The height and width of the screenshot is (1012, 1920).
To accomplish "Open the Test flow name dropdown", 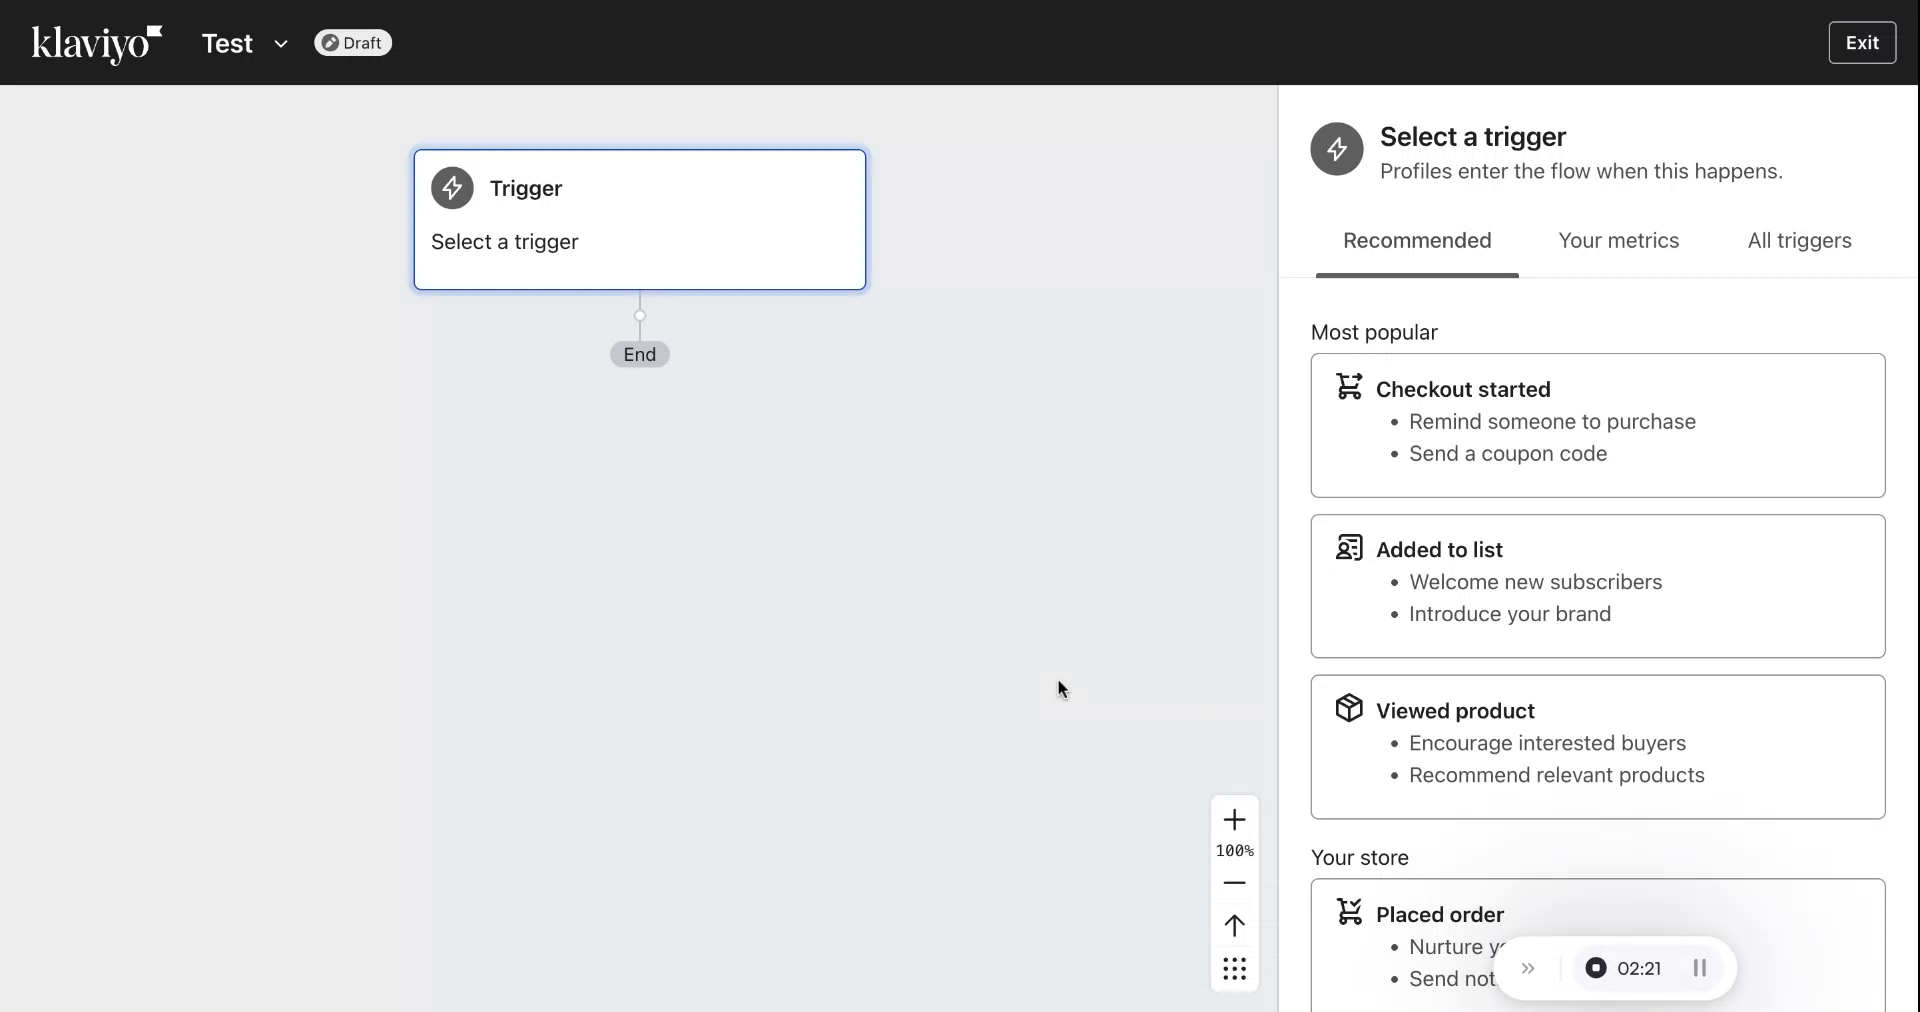I will [x=281, y=44].
